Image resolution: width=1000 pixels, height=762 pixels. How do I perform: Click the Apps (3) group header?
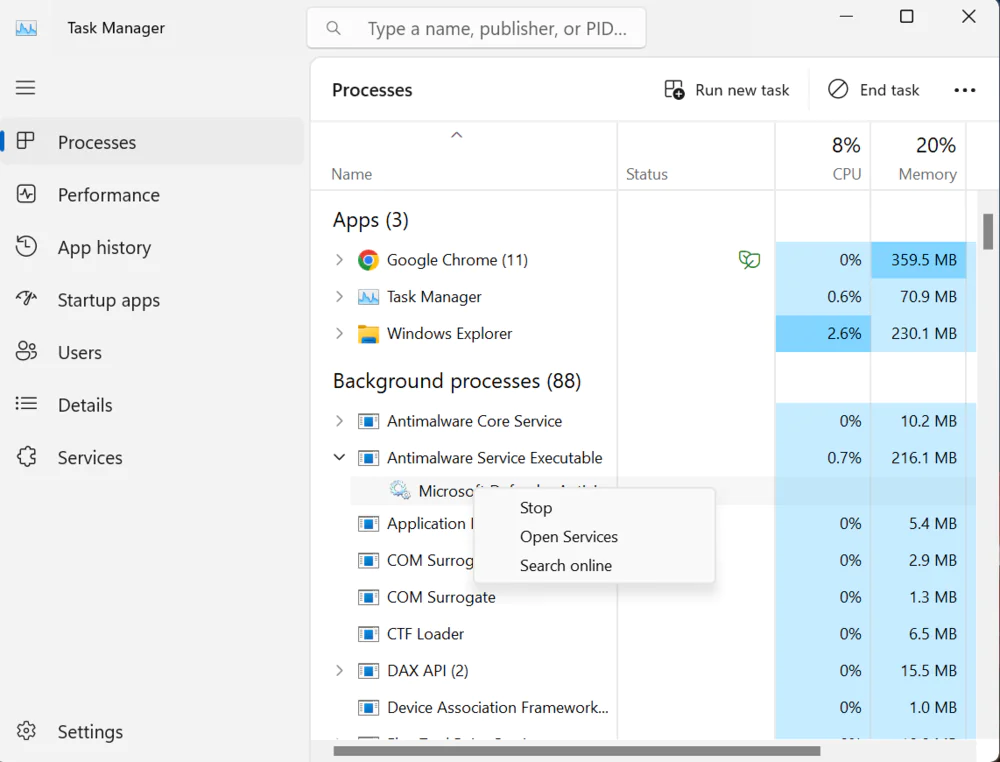coord(371,221)
